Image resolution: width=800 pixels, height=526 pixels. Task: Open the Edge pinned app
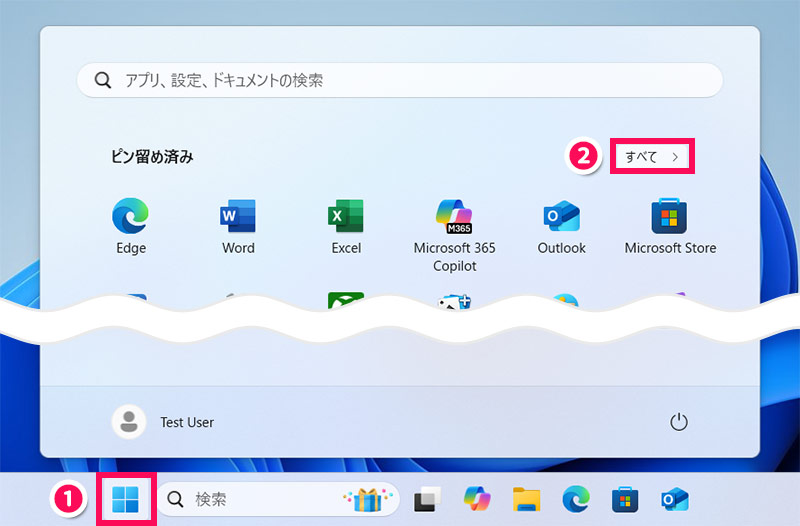131,226
